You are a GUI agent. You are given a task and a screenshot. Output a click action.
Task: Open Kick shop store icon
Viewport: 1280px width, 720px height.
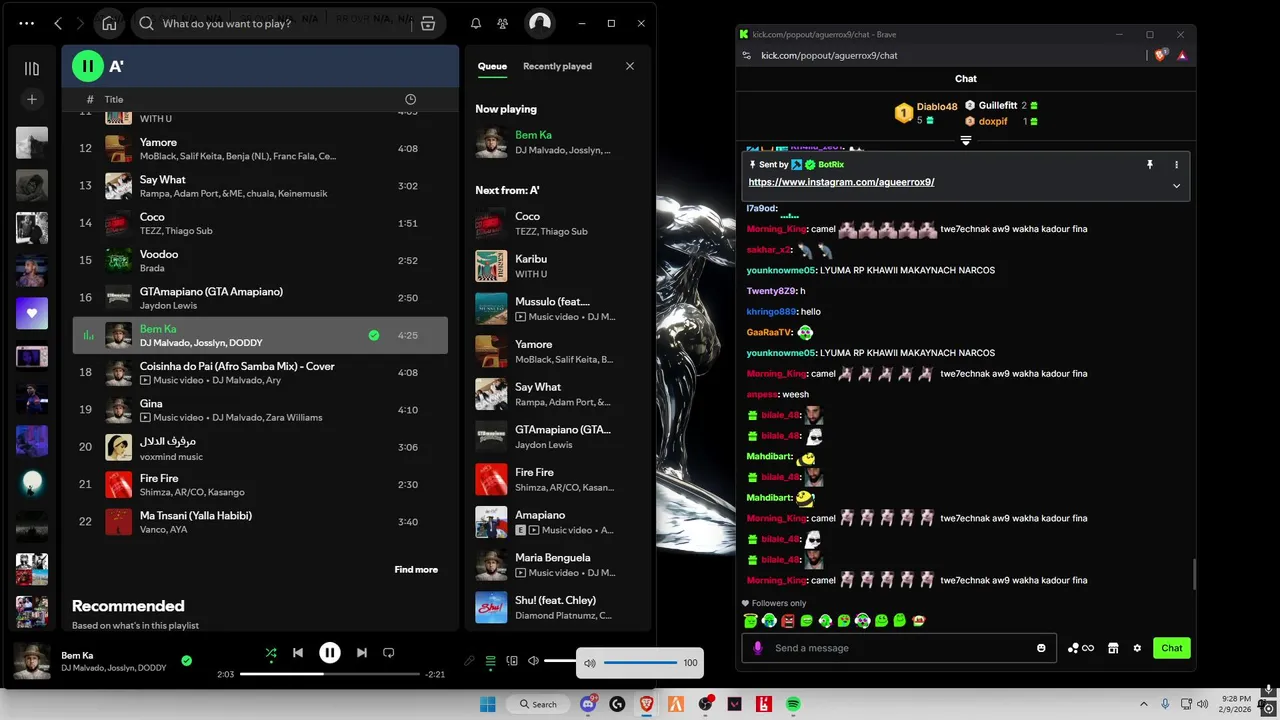point(1112,648)
